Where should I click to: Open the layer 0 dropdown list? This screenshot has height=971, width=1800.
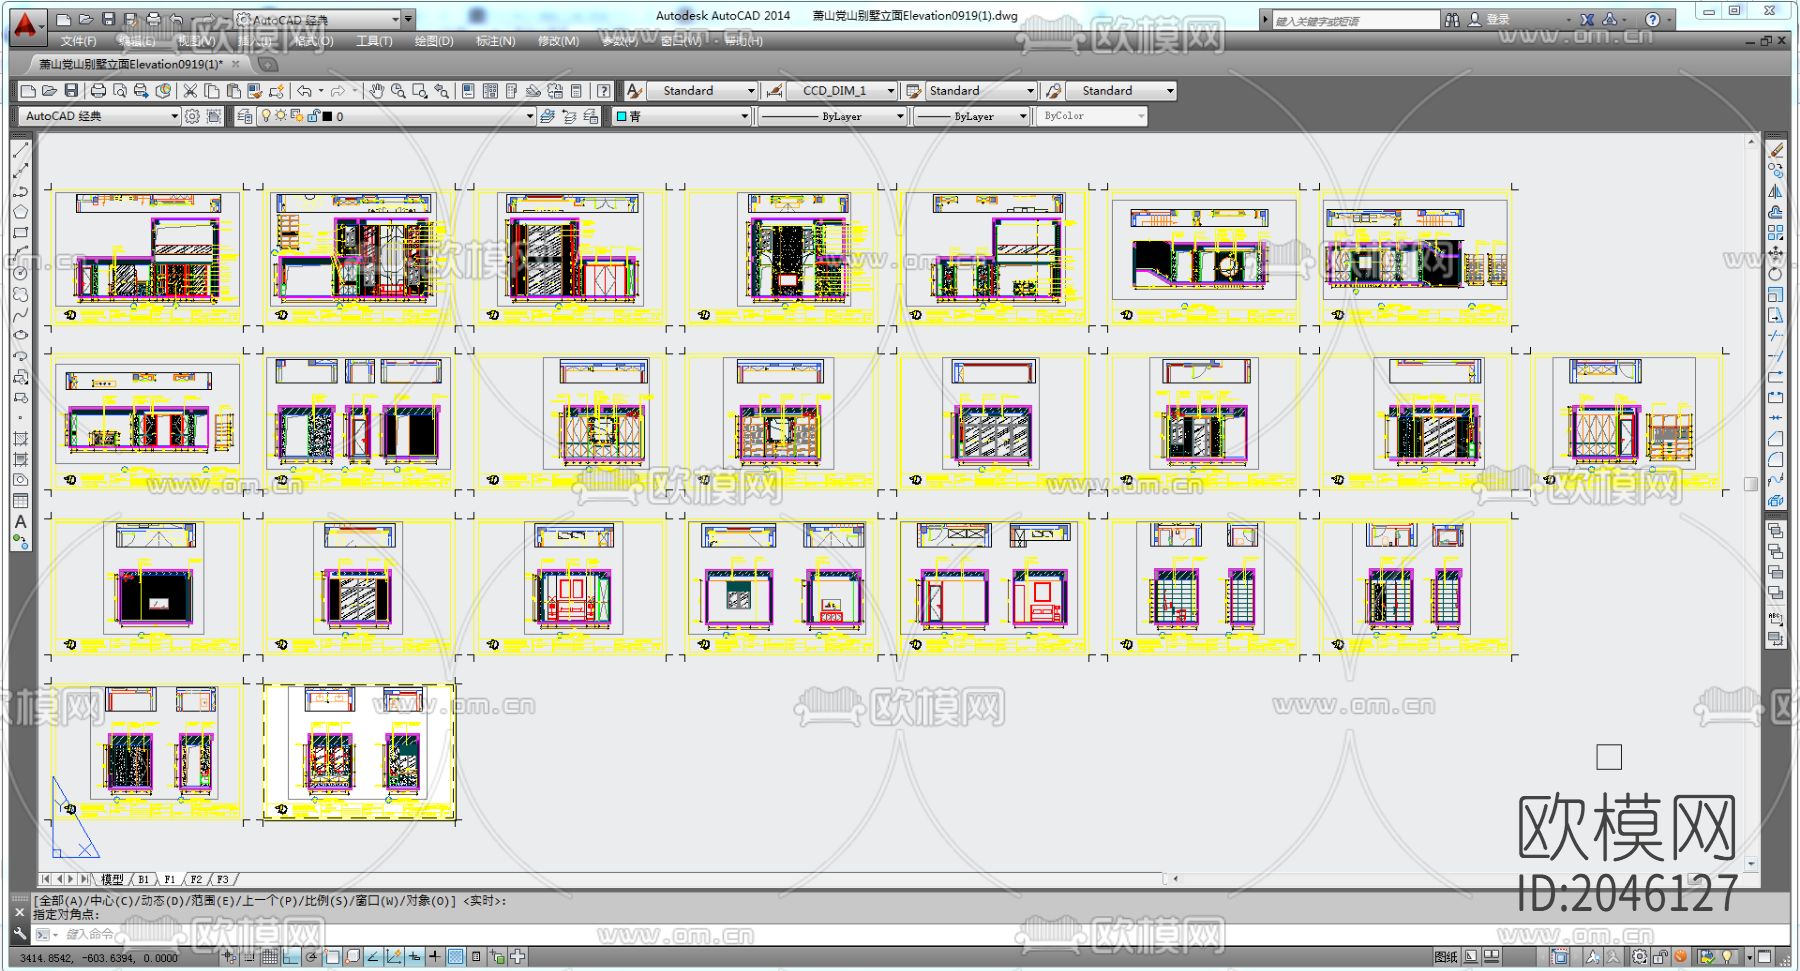point(397,116)
